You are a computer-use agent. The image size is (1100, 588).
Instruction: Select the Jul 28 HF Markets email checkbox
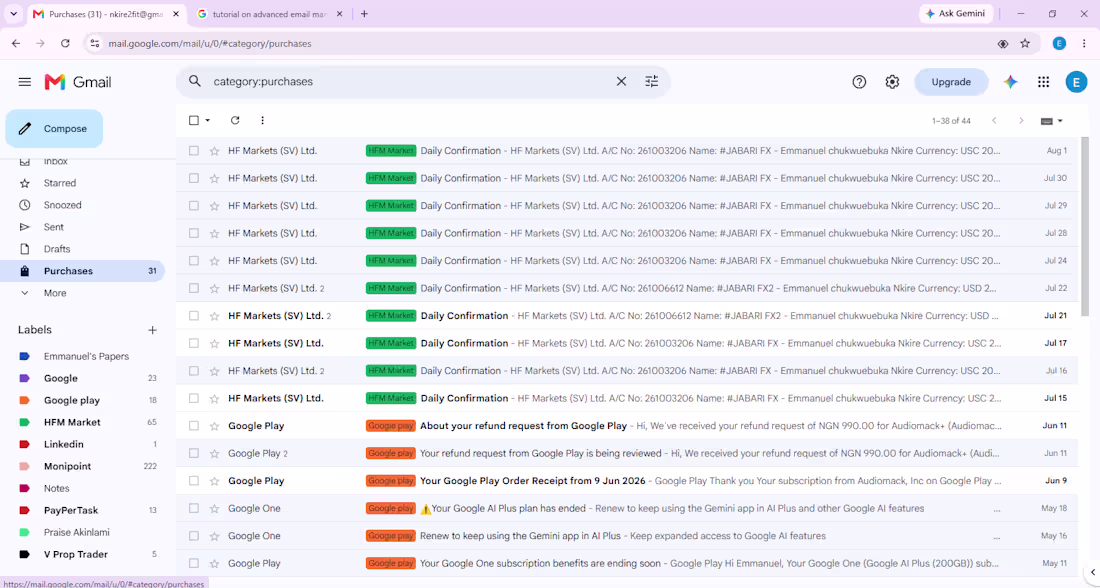click(194, 233)
